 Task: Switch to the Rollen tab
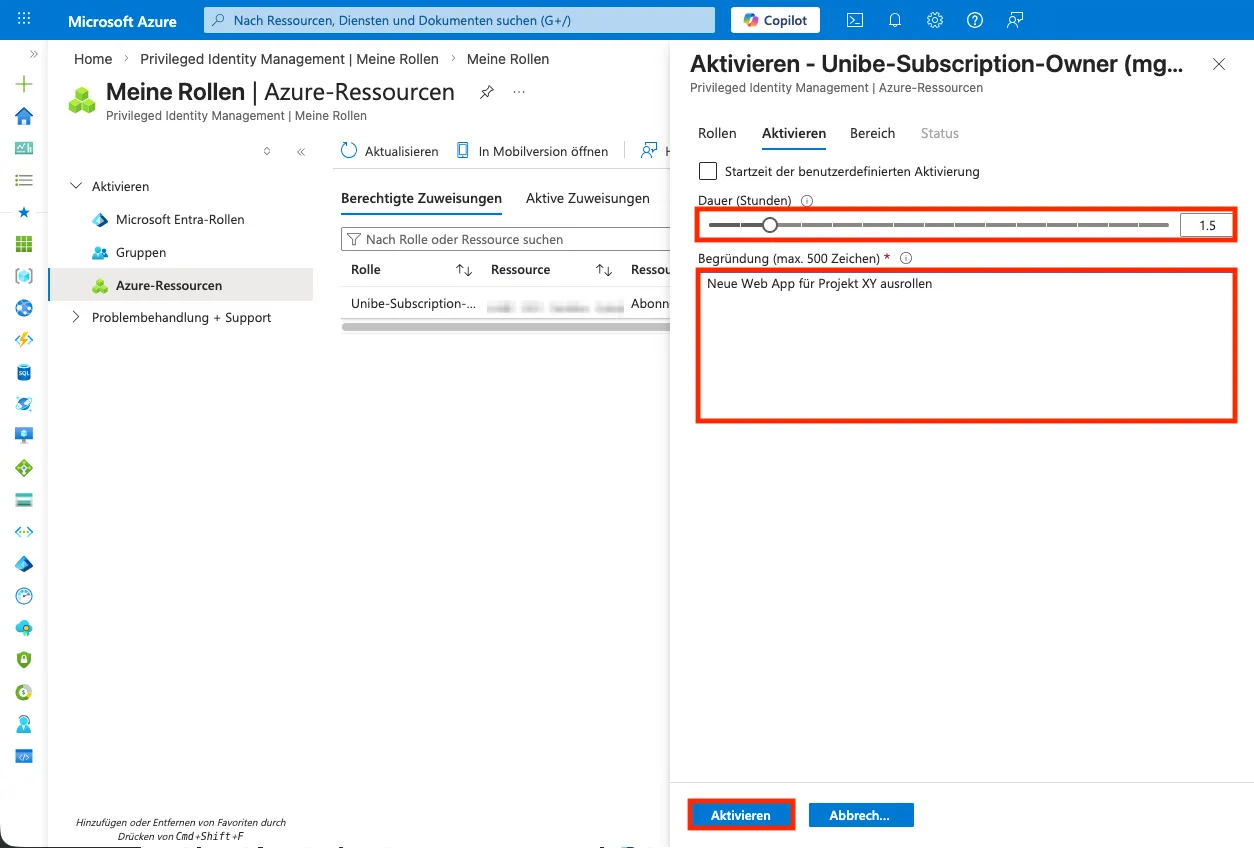717,133
